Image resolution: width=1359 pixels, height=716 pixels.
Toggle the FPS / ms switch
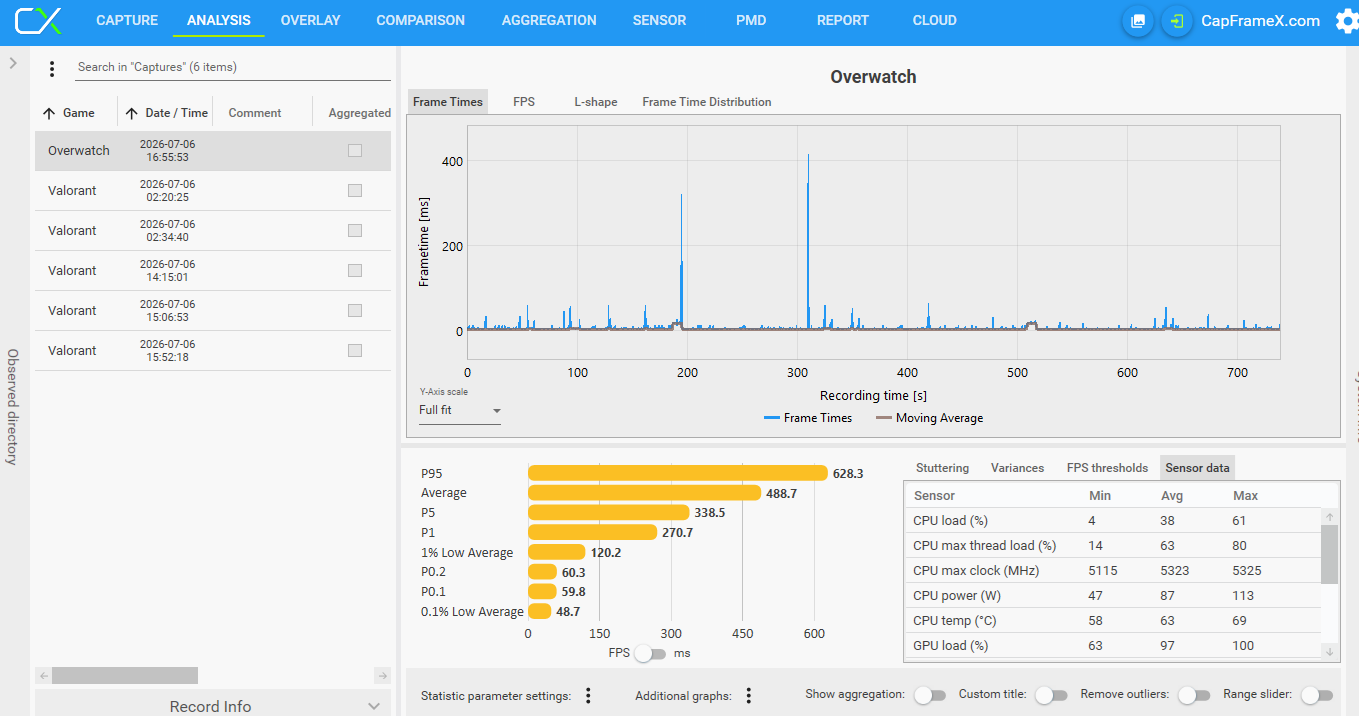click(x=650, y=653)
